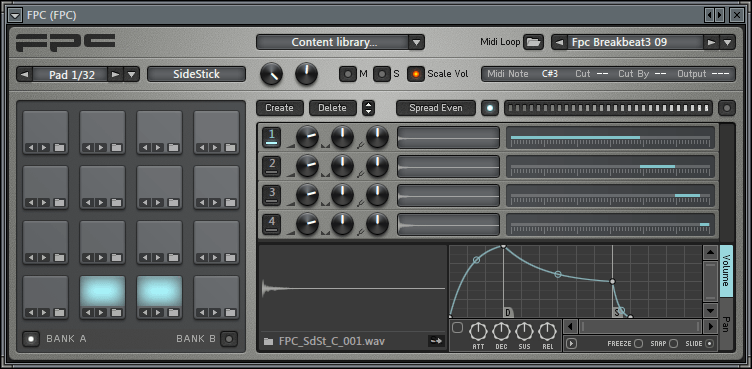Expand Midi loop list dropdown arrow
The image size is (752, 369).
[727, 42]
